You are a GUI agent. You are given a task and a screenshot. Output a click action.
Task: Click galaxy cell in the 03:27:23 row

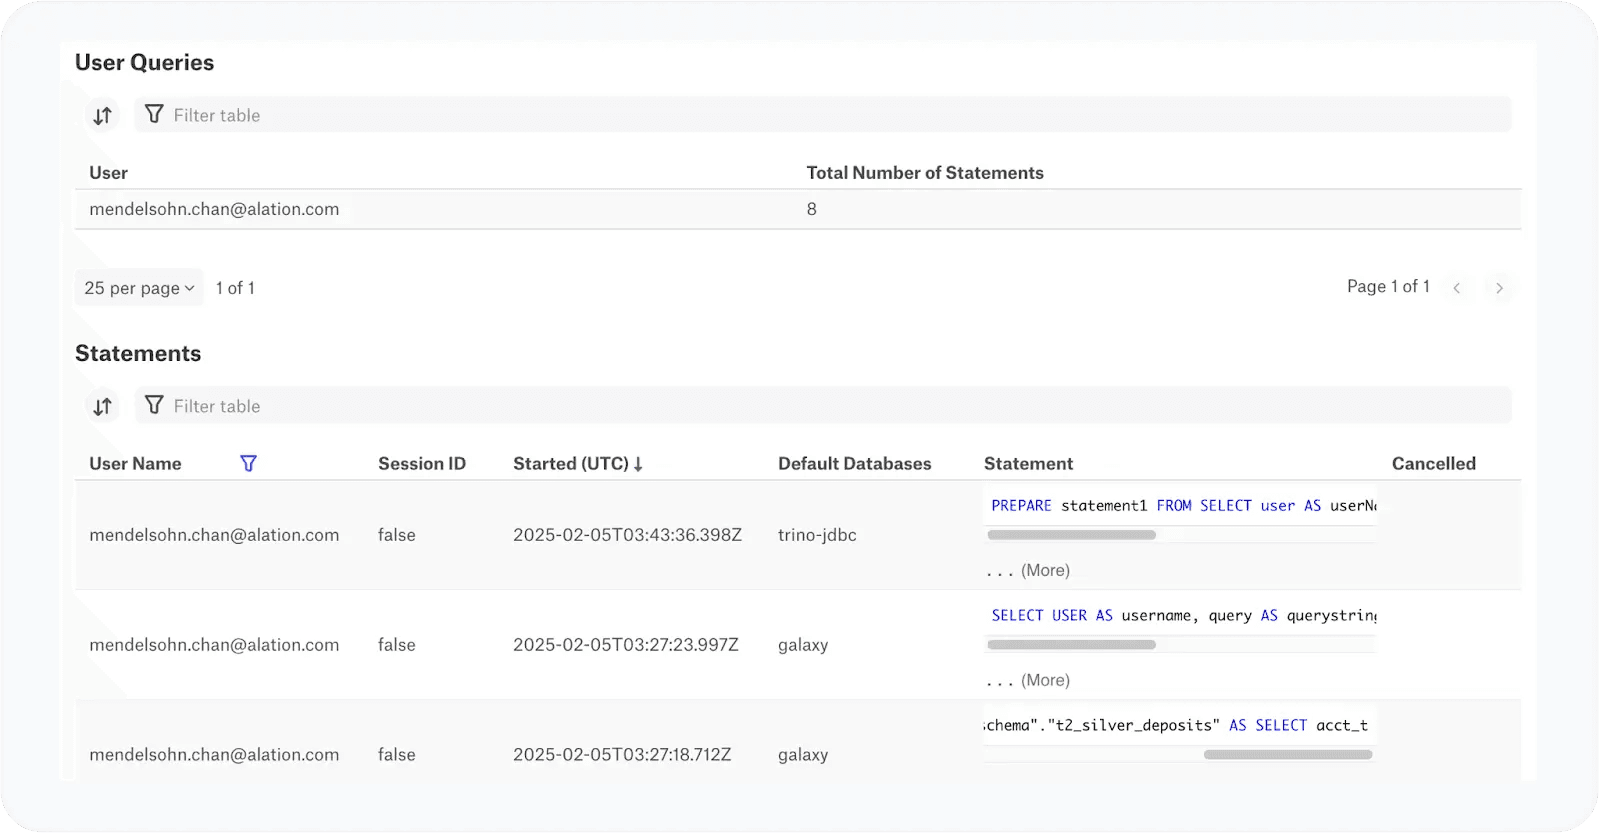(803, 645)
